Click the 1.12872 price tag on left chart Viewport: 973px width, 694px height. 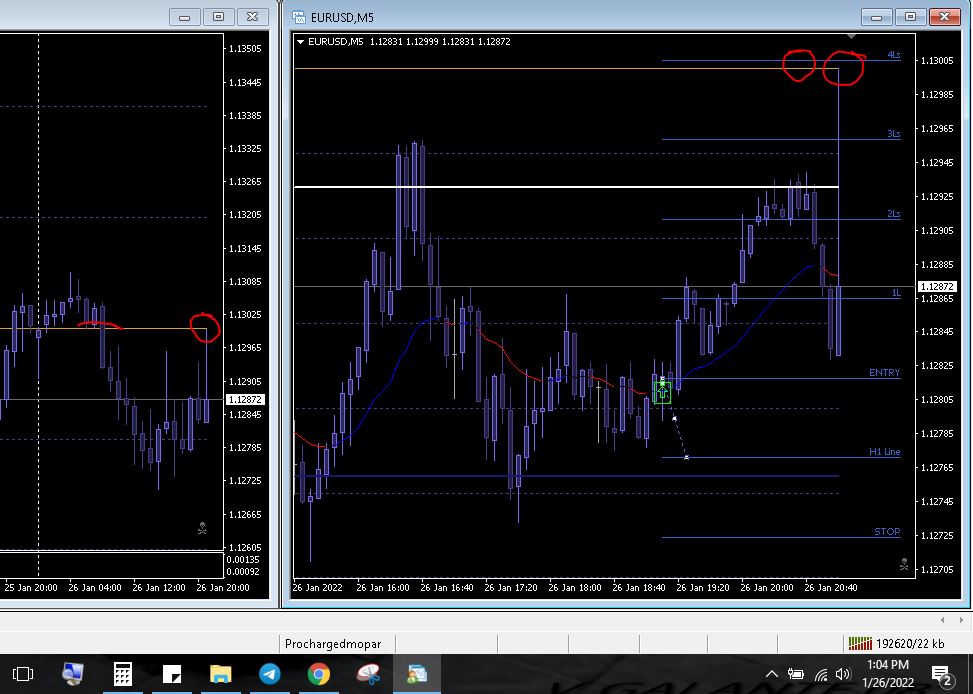[x=246, y=399]
